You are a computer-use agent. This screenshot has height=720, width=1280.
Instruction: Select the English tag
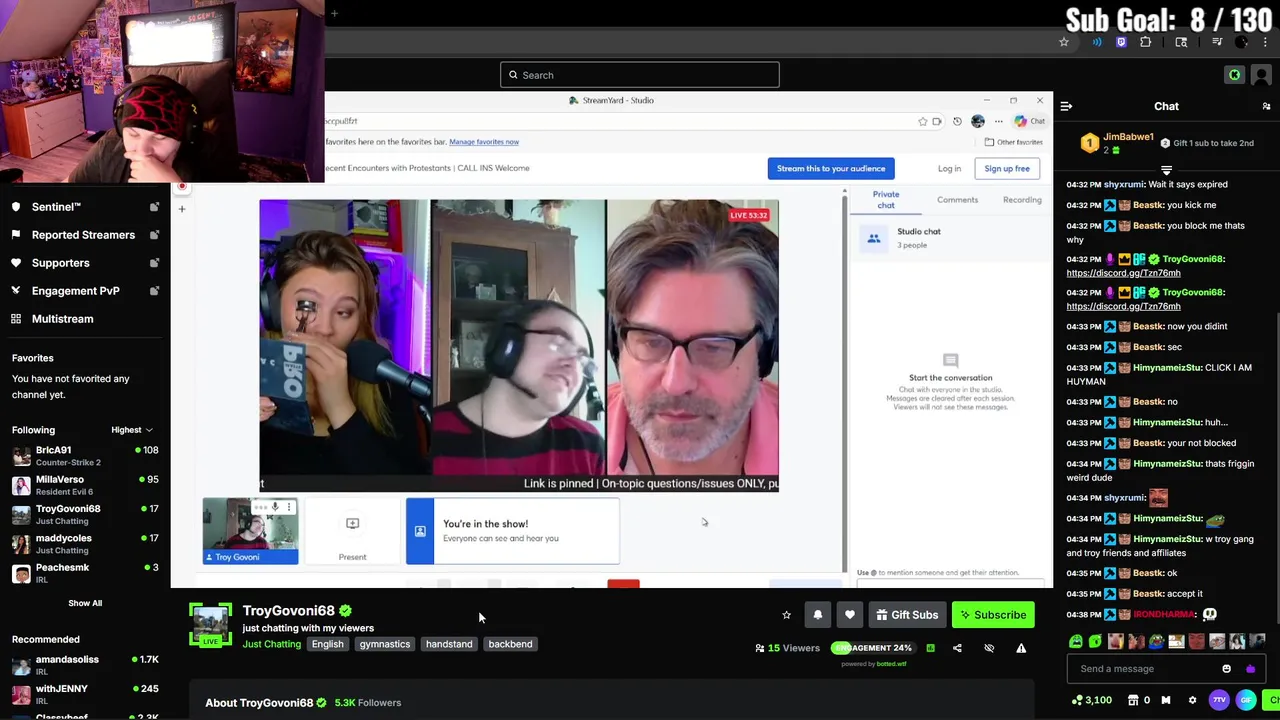click(327, 644)
